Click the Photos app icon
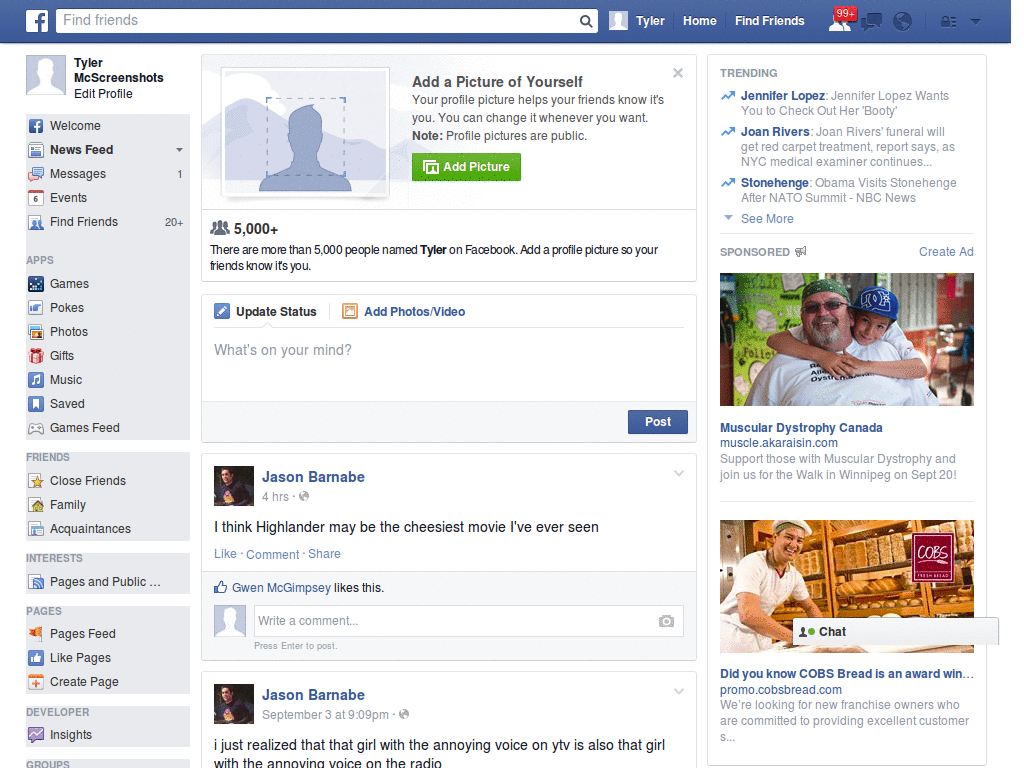The width and height of the screenshot is (1024, 768). click(36, 332)
